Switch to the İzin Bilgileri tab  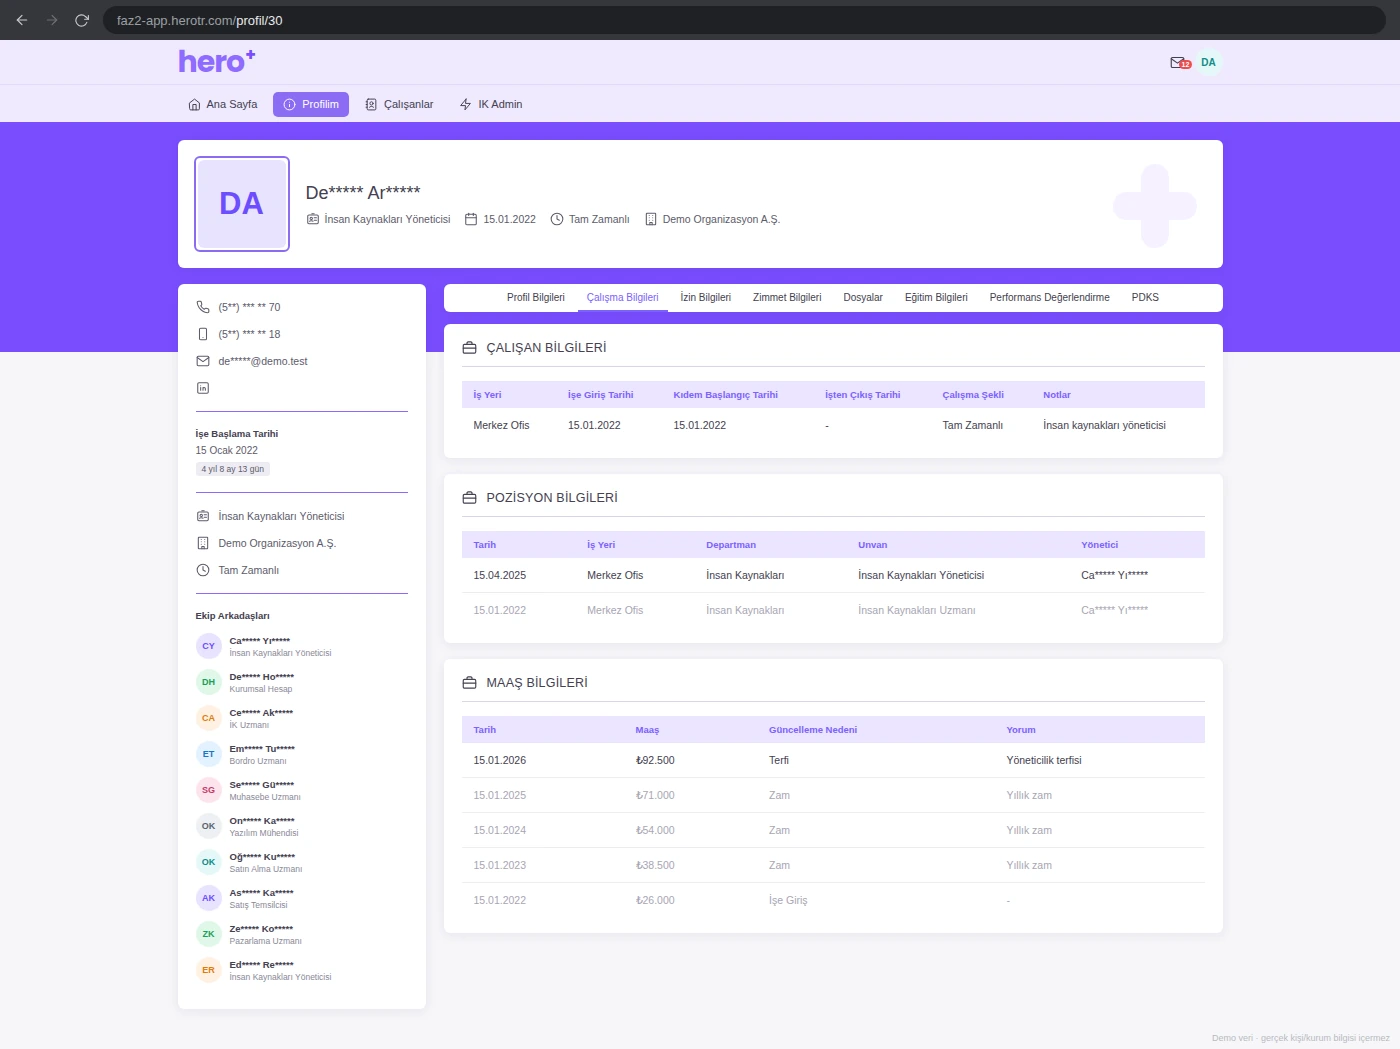click(706, 297)
